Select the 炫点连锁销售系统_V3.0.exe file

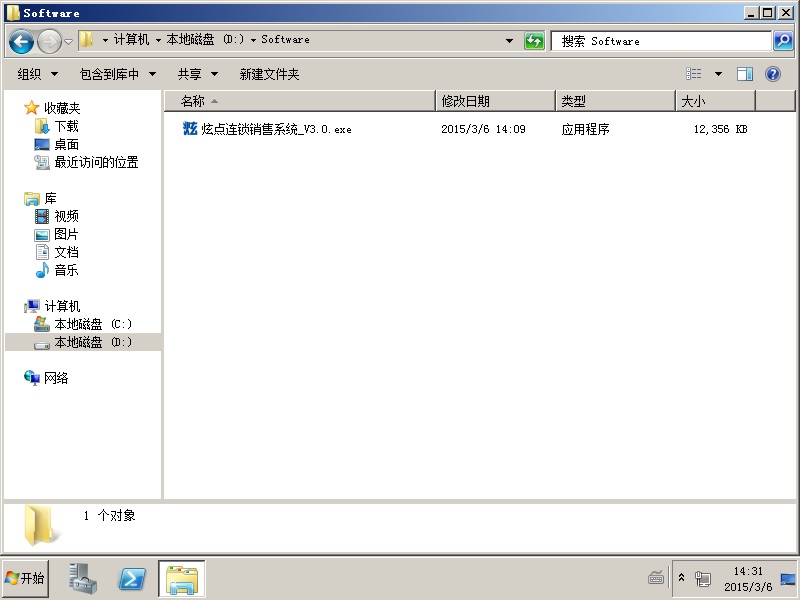(x=276, y=129)
